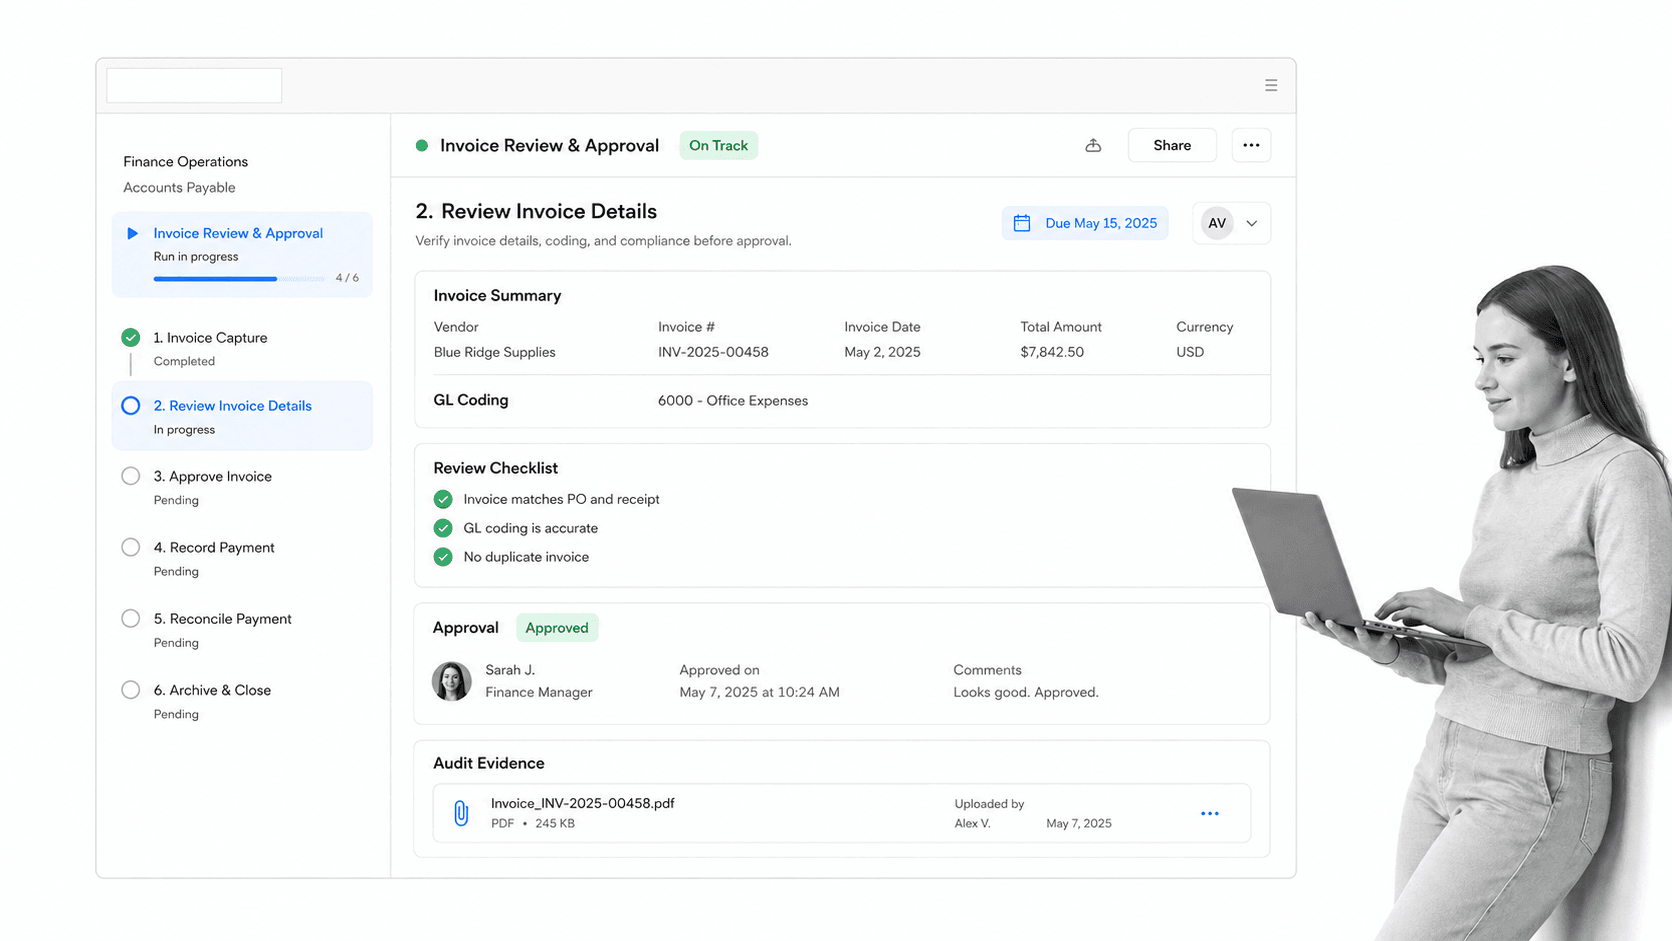Image resolution: width=1672 pixels, height=941 pixels.
Task: Click the 245 KB file size
Action: [x=555, y=823]
